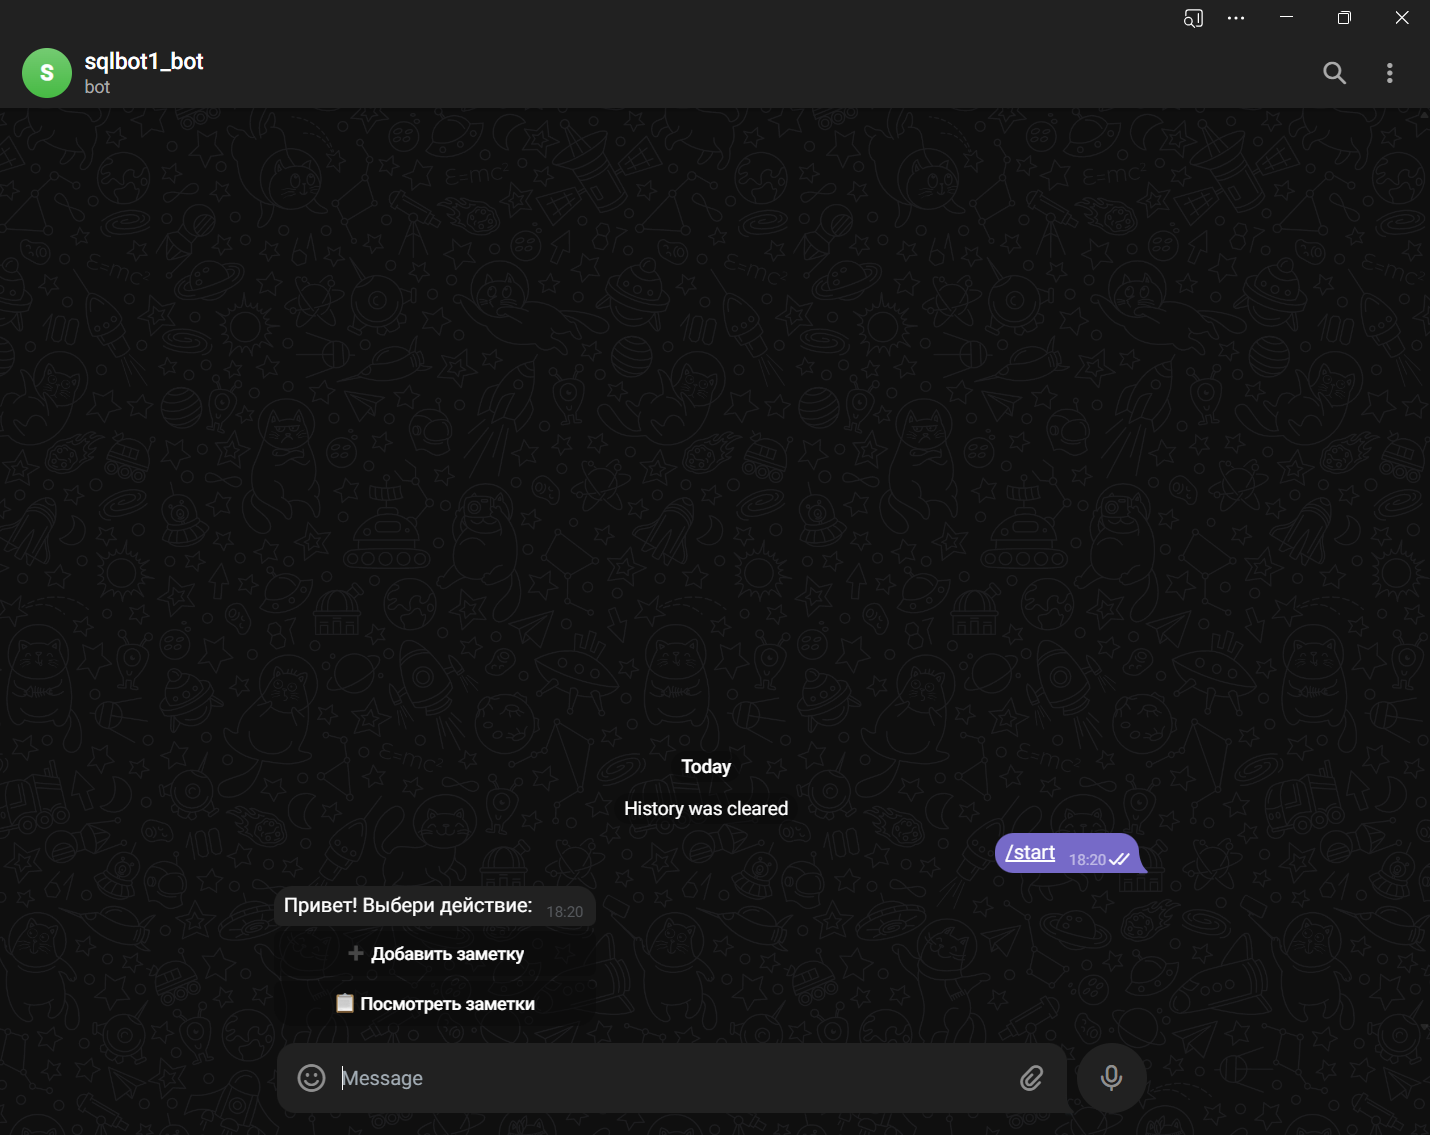Close the Telegram window
The width and height of the screenshot is (1430, 1135).
point(1402,18)
